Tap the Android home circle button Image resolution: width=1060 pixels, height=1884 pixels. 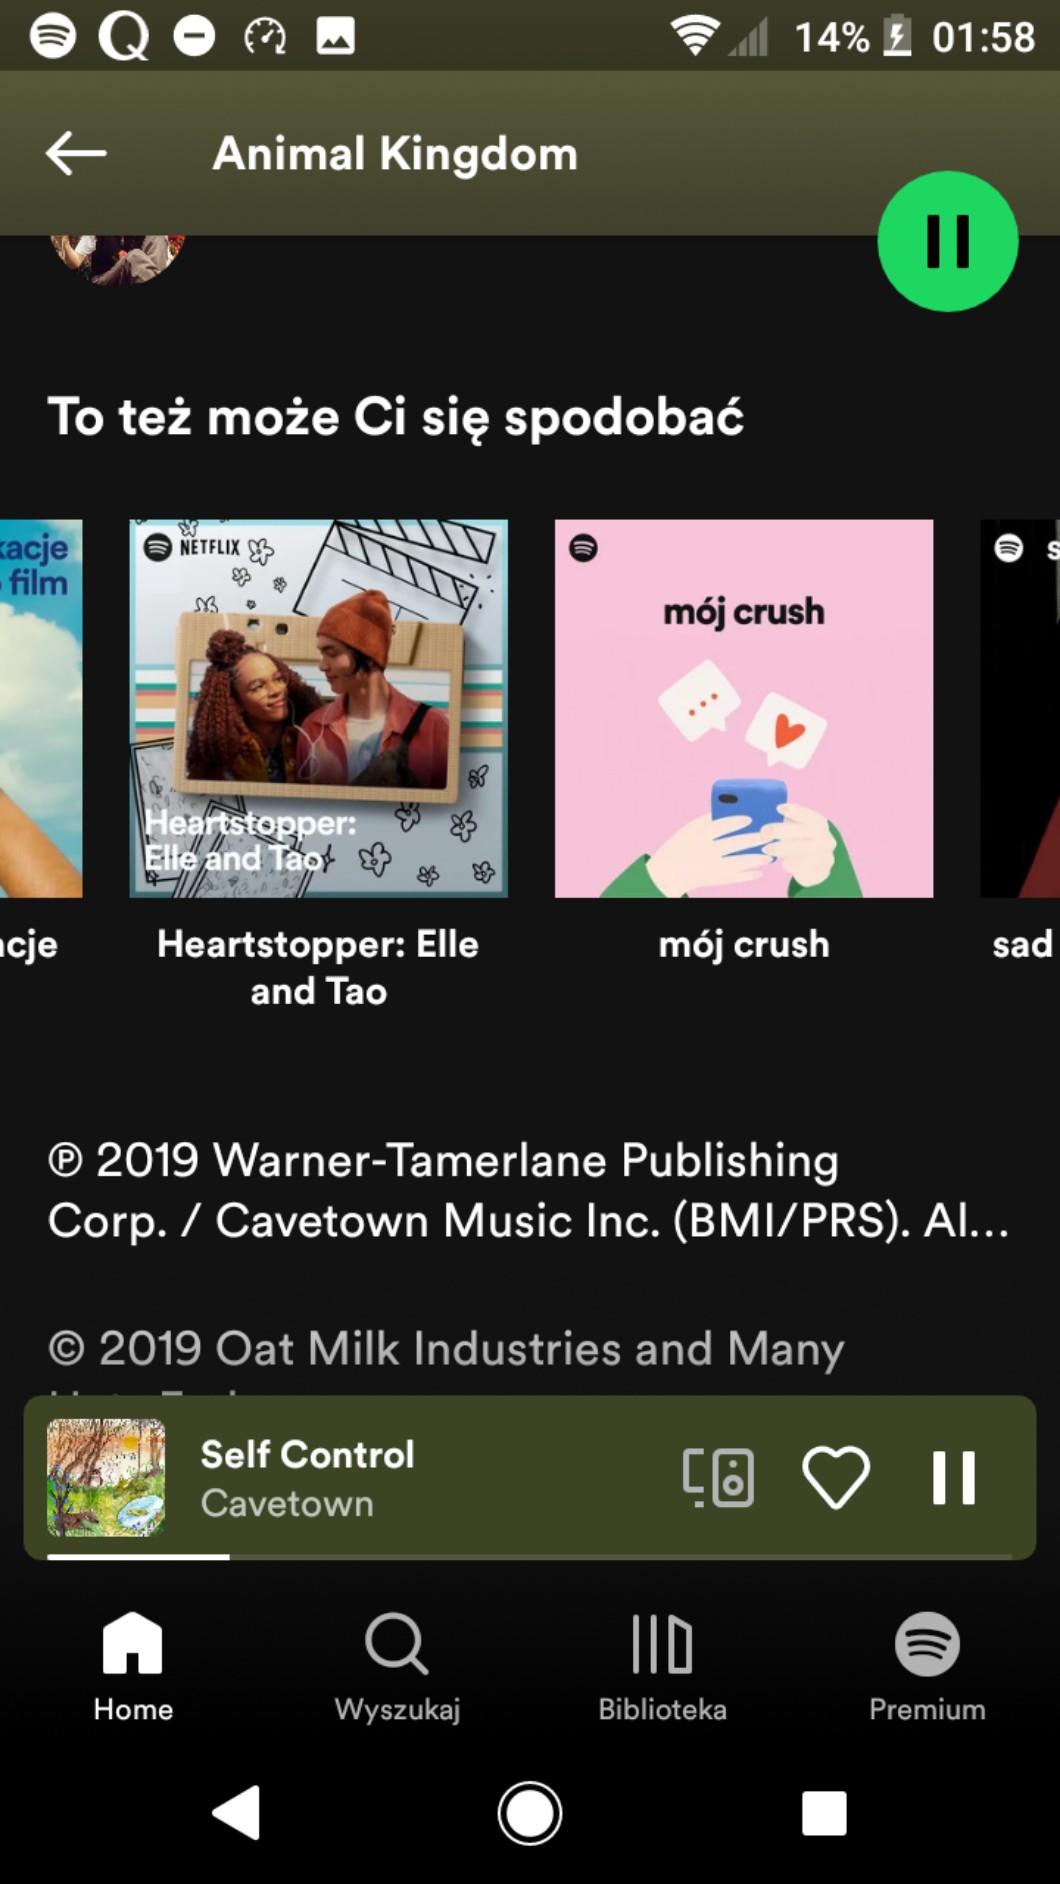pyautogui.click(x=530, y=1812)
